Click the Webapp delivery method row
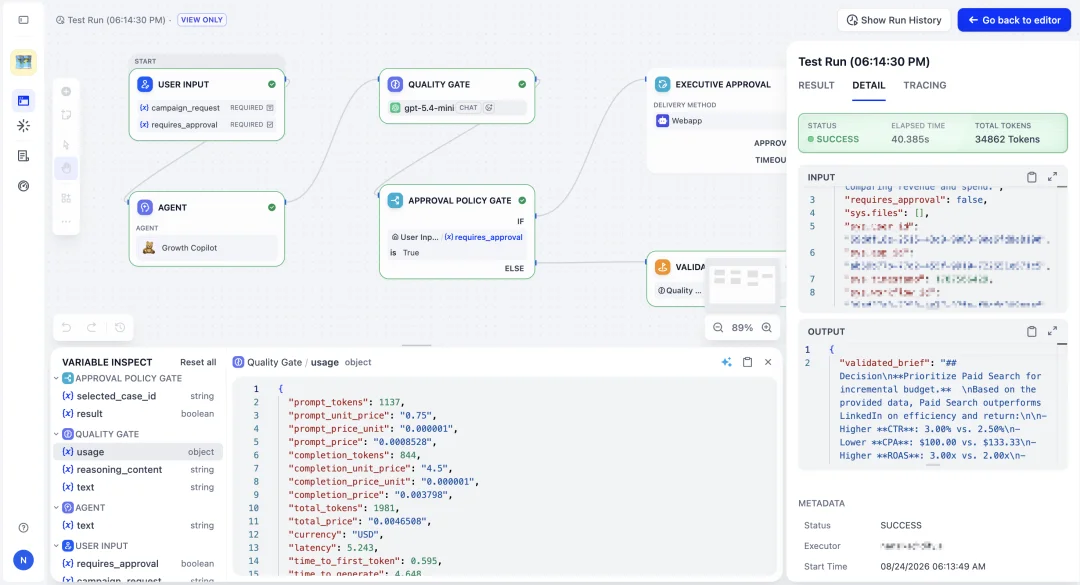The width and height of the screenshot is (1080, 585). point(720,121)
